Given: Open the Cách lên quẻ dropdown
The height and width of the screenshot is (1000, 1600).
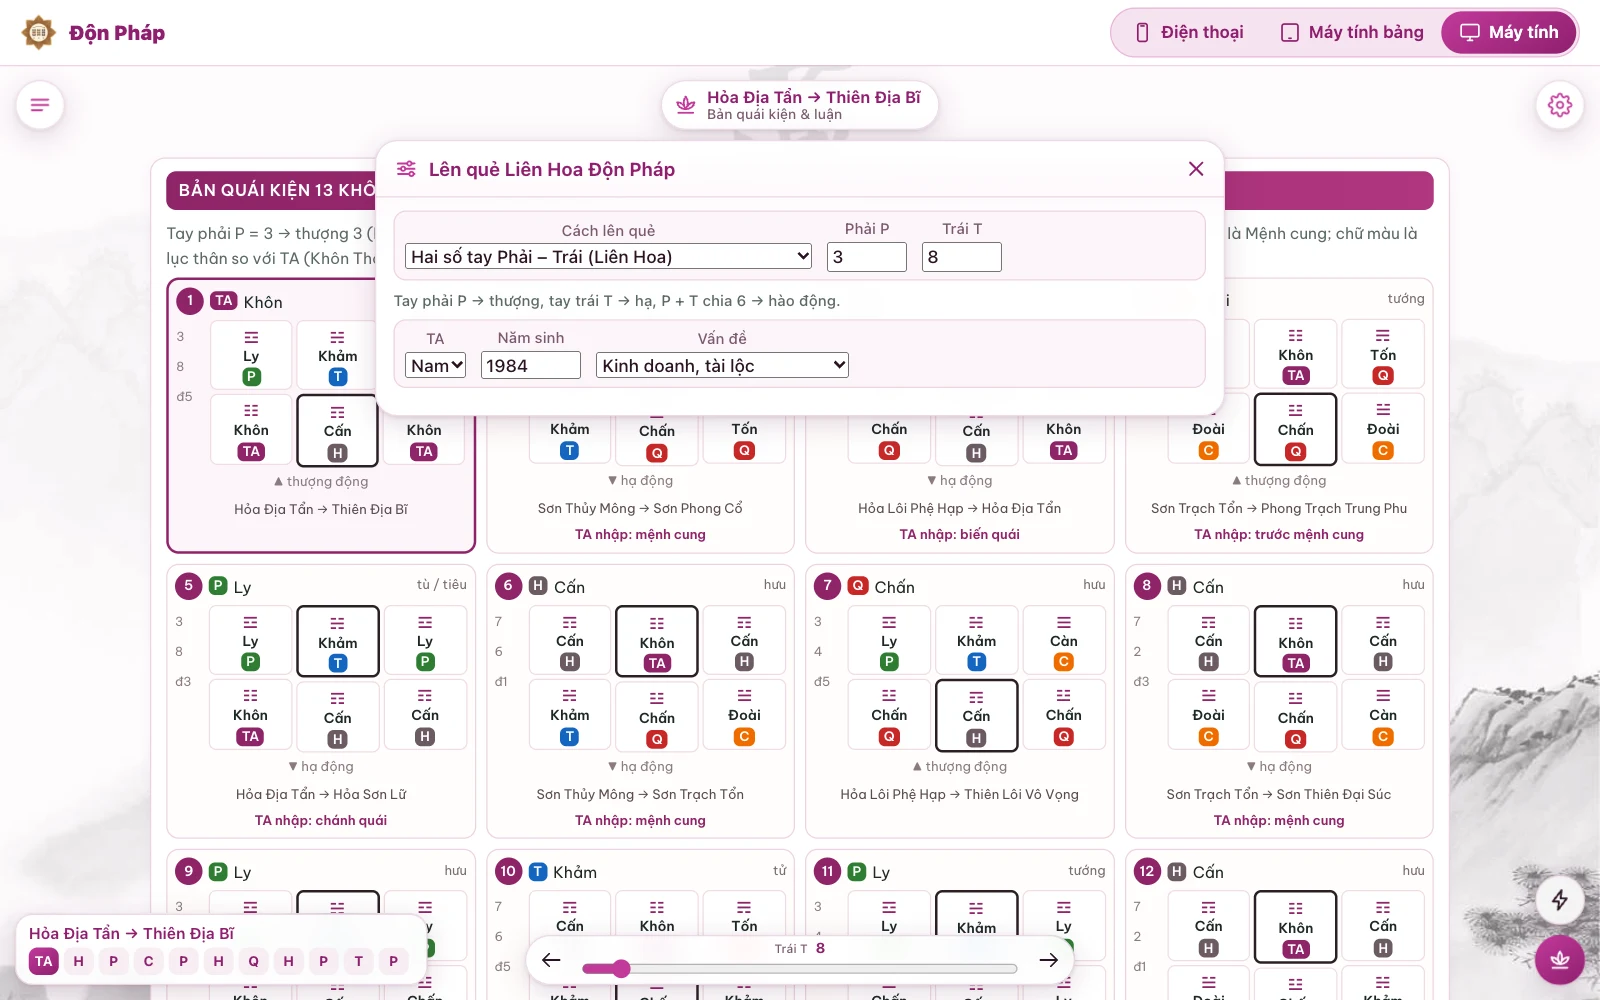Looking at the screenshot, I should click(608, 257).
